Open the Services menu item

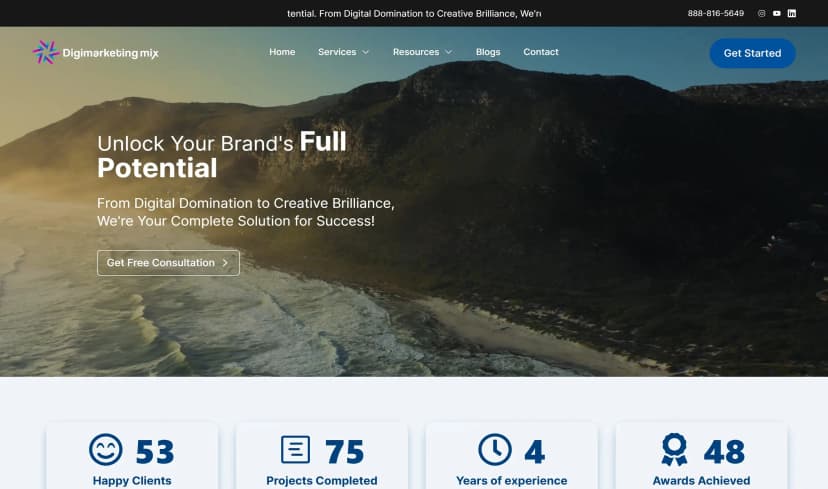pyautogui.click(x=337, y=52)
